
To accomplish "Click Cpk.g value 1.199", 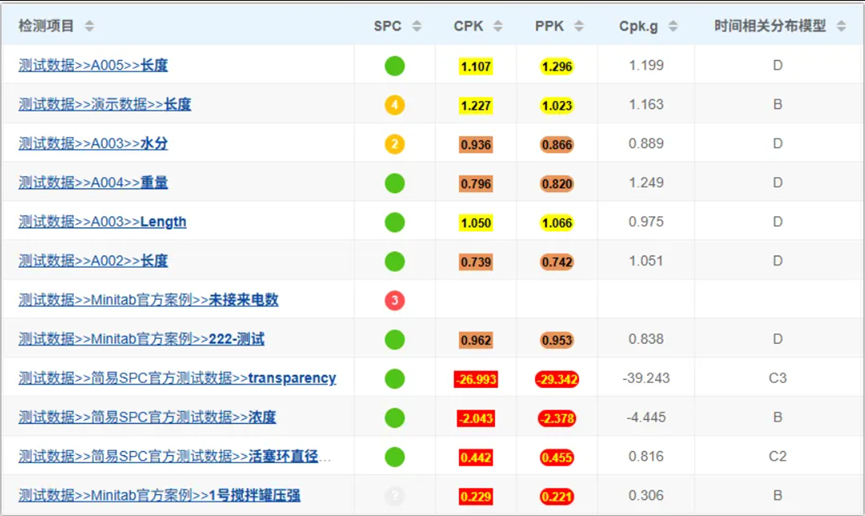I will tap(646, 66).
